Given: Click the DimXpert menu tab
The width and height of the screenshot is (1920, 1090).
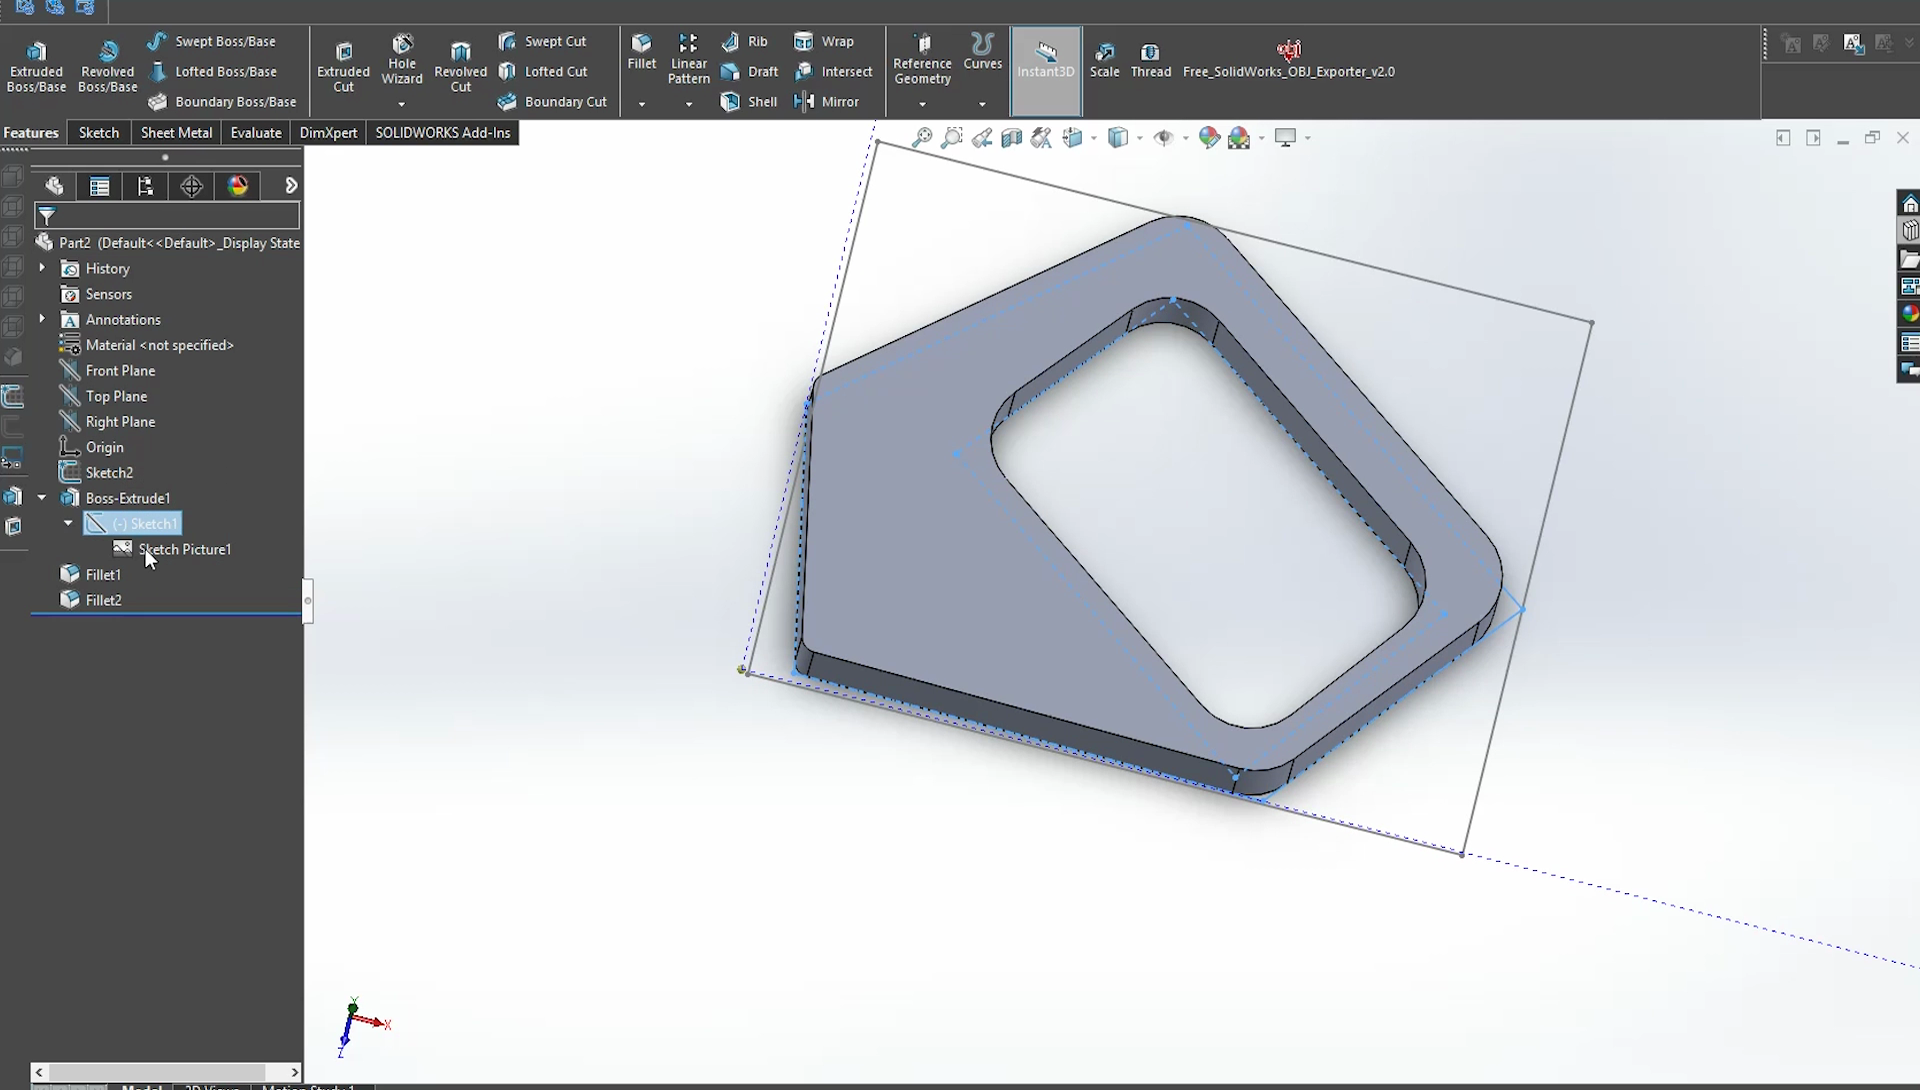Looking at the screenshot, I should (x=327, y=132).
